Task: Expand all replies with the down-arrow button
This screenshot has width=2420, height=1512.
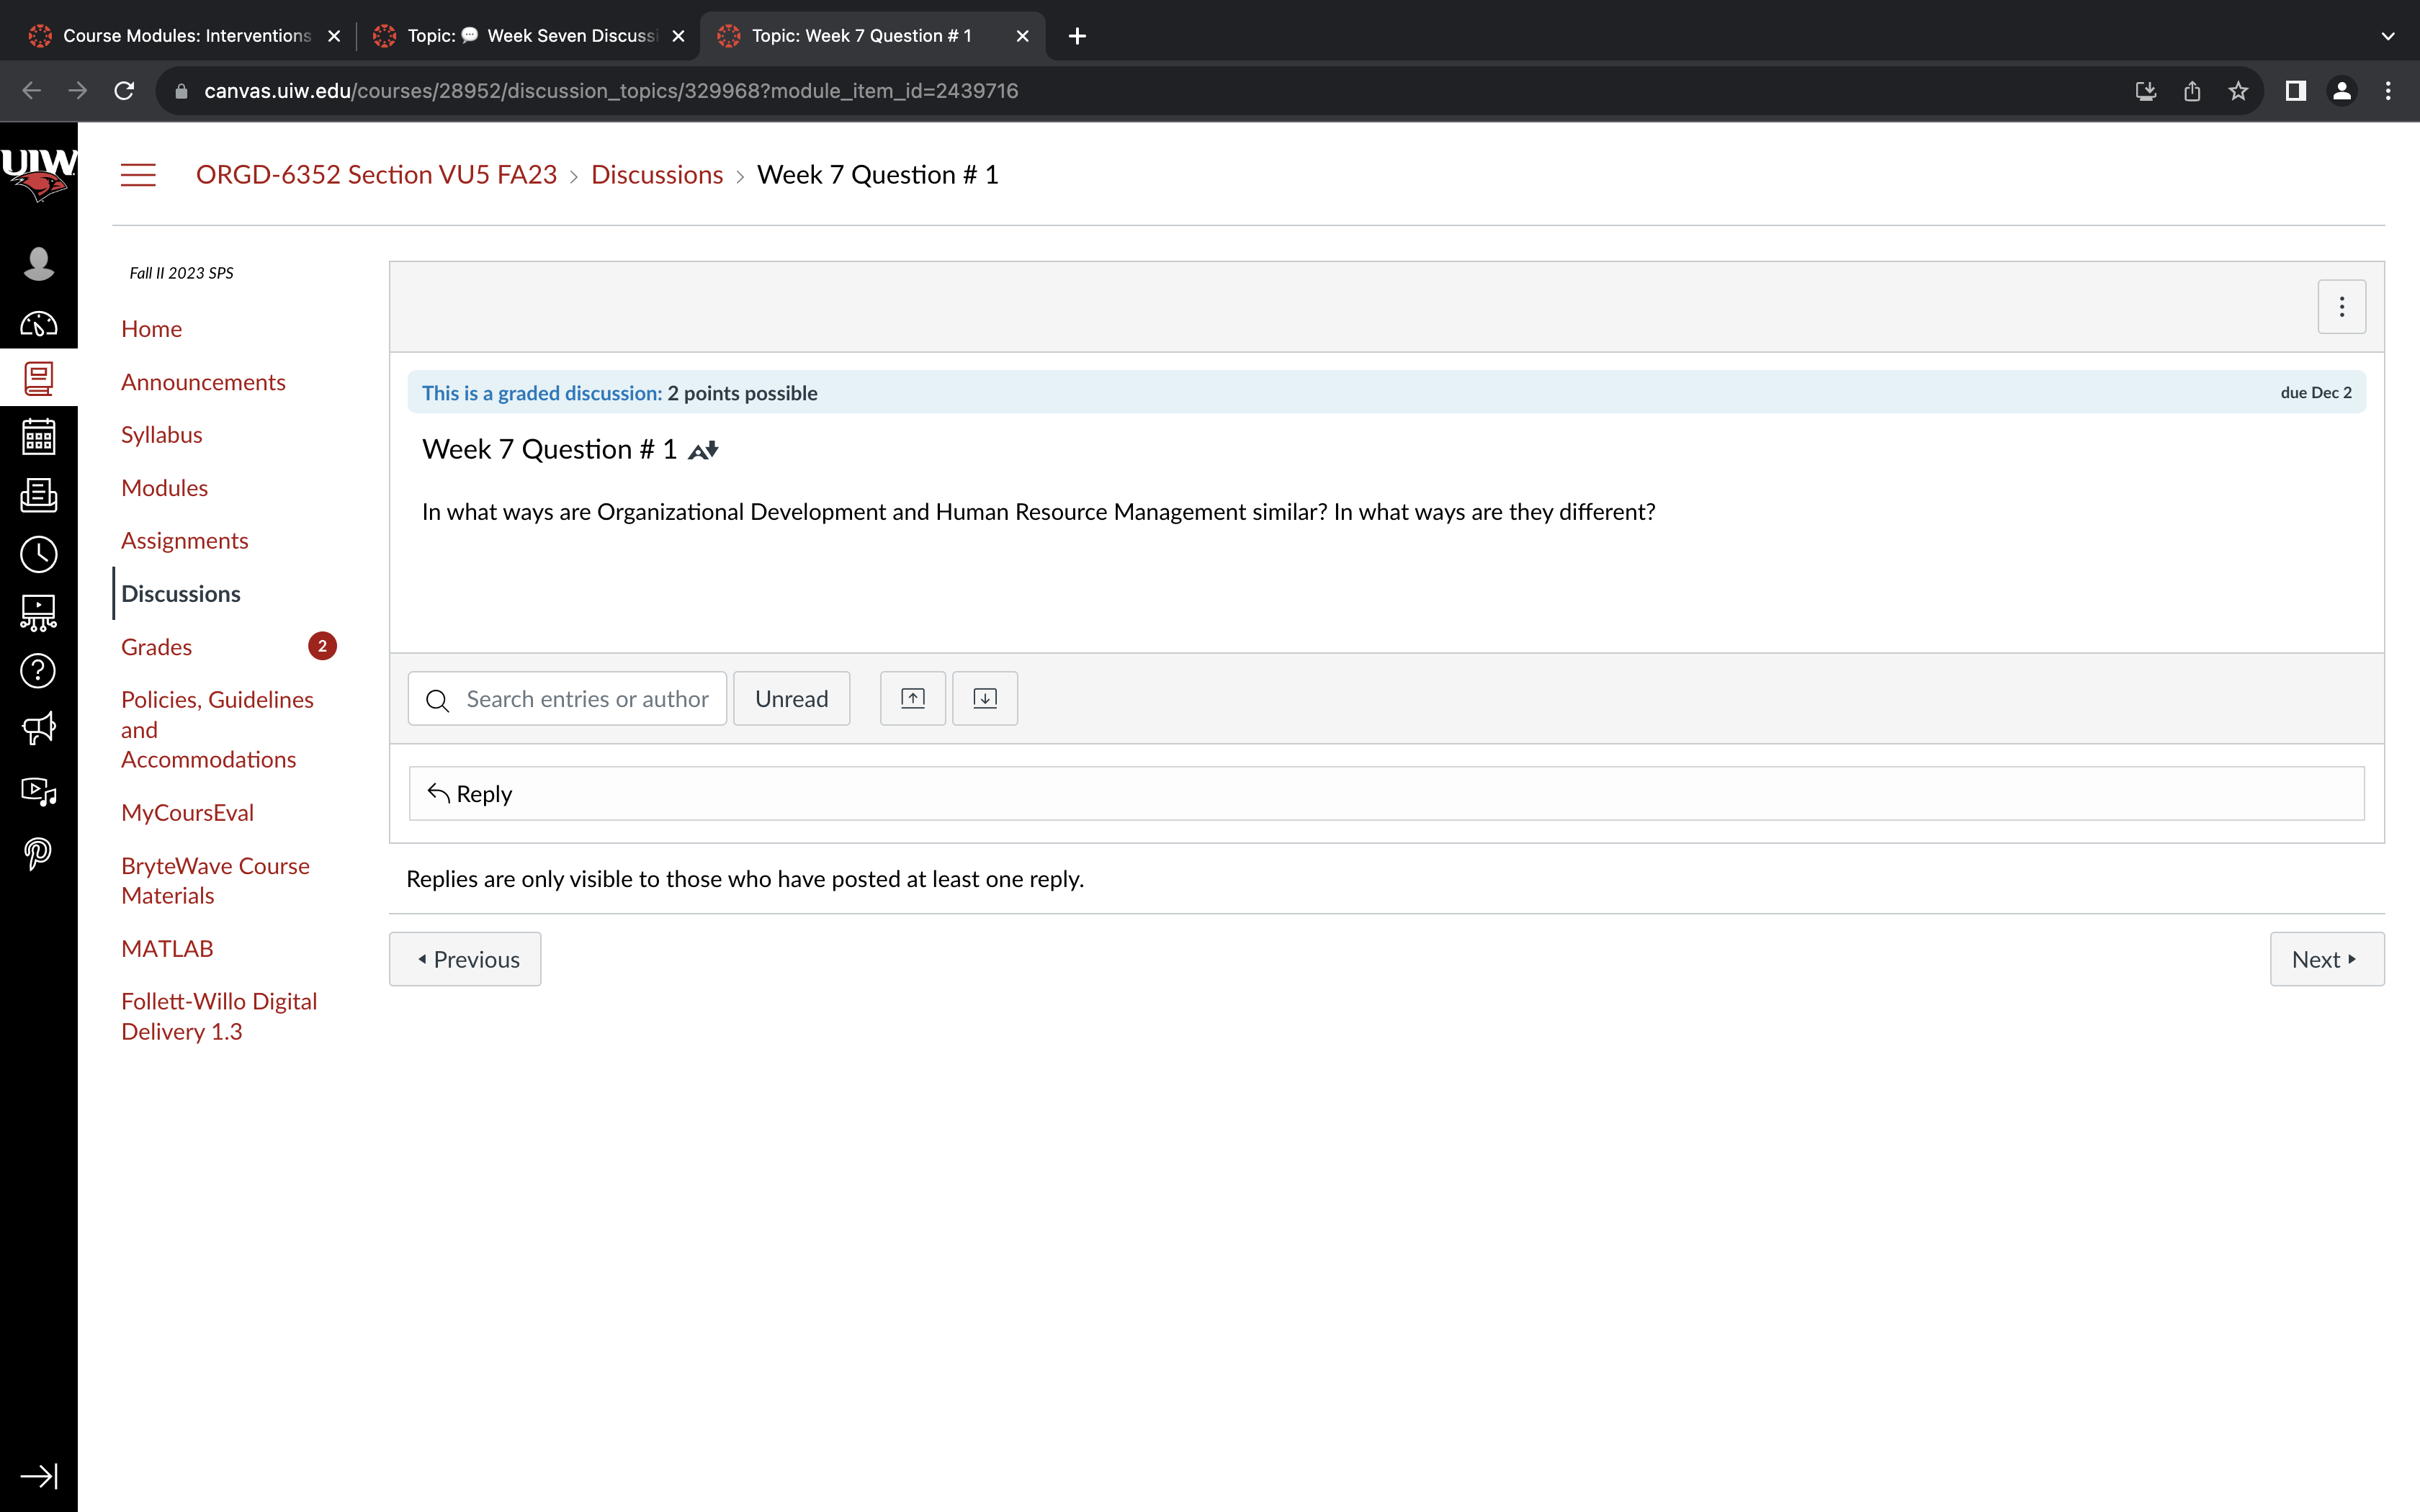Action: pos(984,698)
